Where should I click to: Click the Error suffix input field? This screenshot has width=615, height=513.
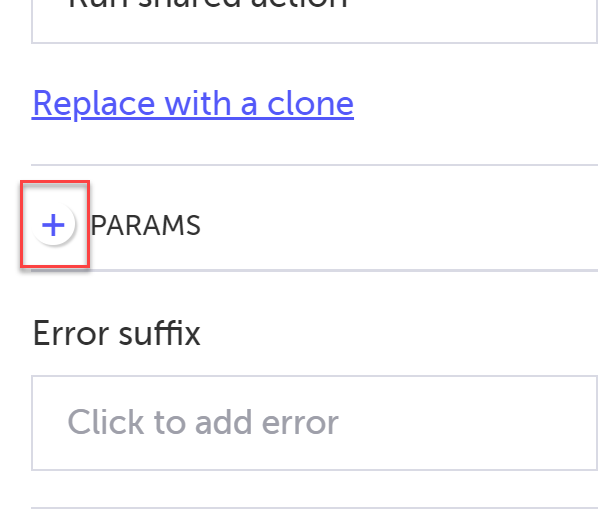coord(314,423)
